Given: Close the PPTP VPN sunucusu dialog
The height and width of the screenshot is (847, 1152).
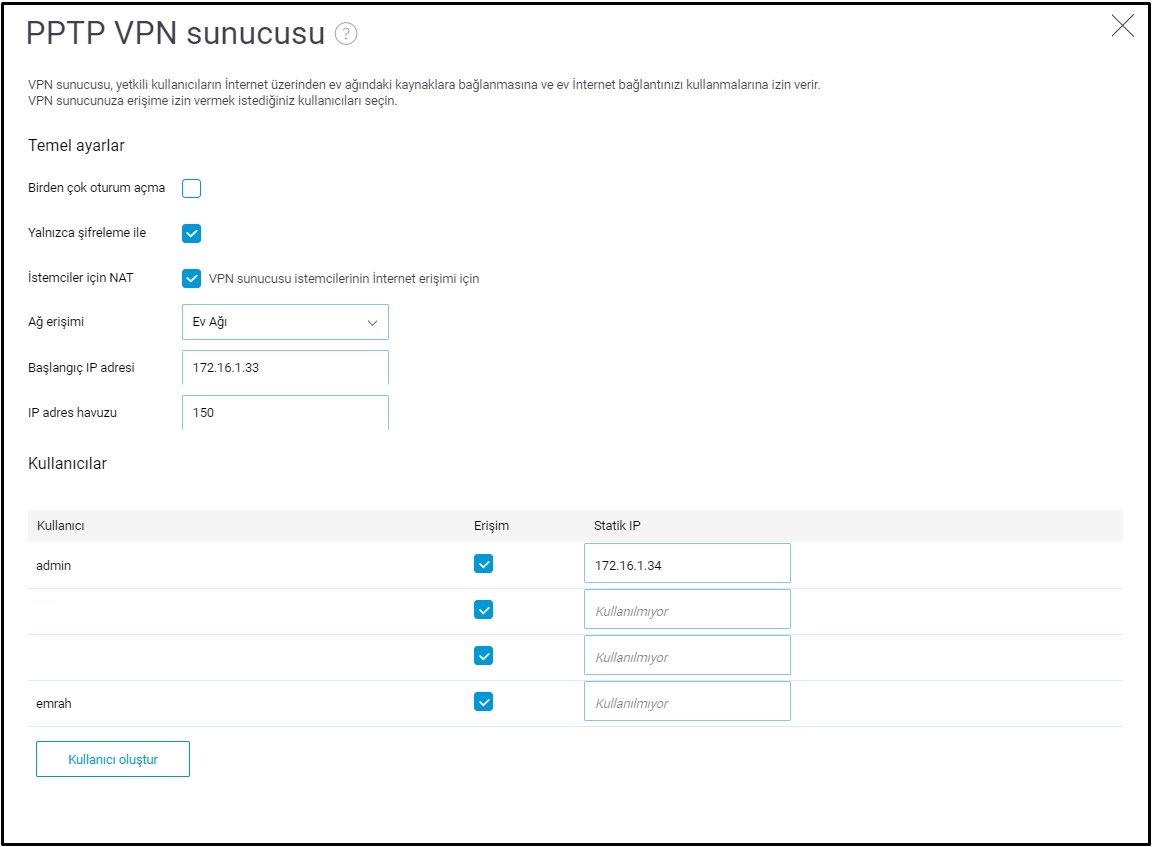Looking at the screenshot, I should pos(1122,27).
